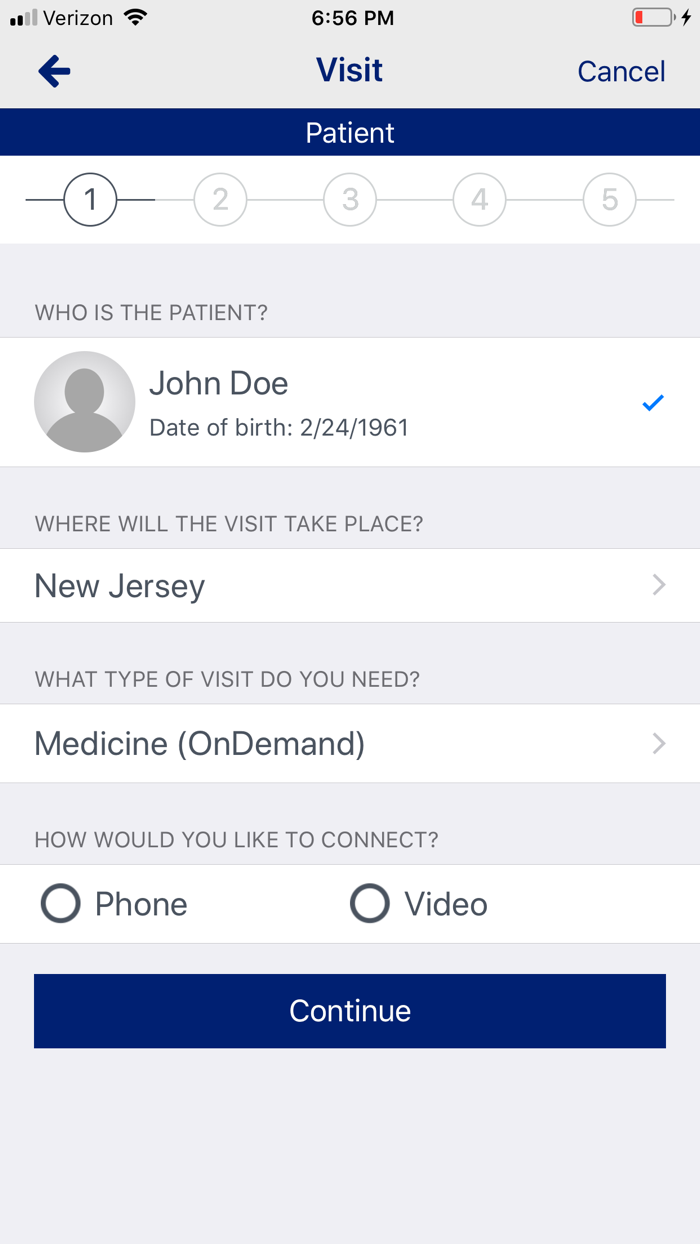The image size is (700, 1244).
Task: Go to step 2 in progress bar
Action: point(220,200)
